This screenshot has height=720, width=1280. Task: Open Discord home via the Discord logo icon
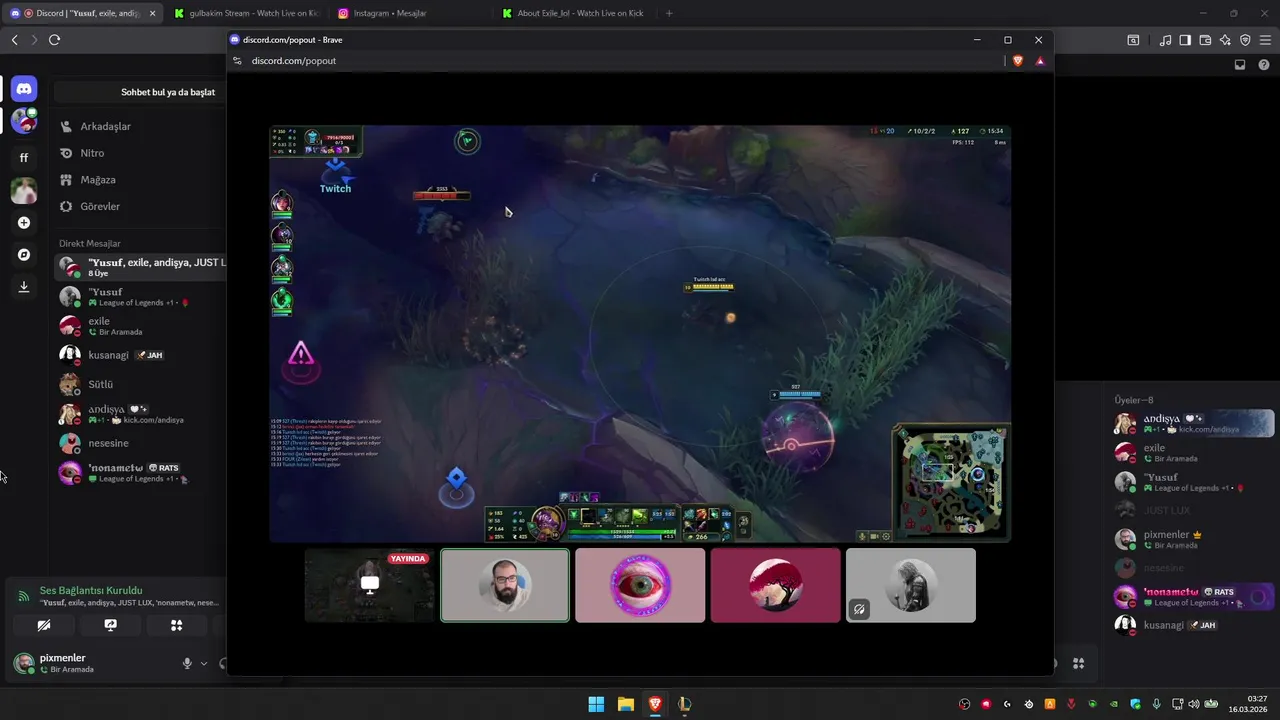24,89
